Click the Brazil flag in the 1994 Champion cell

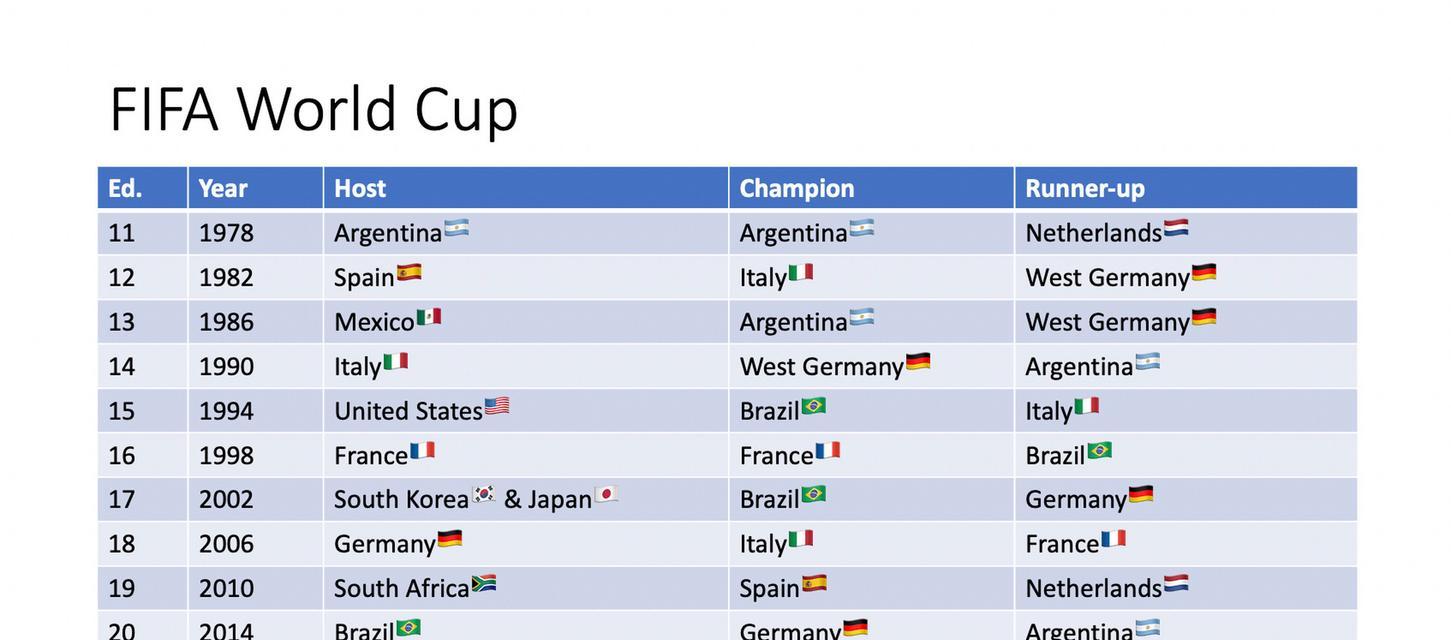coord(814,406)
